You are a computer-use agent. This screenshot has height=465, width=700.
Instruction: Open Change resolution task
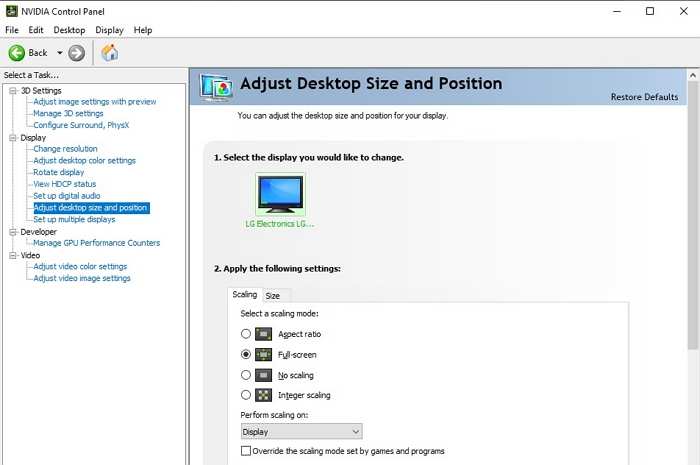click(x=65, y=149)
